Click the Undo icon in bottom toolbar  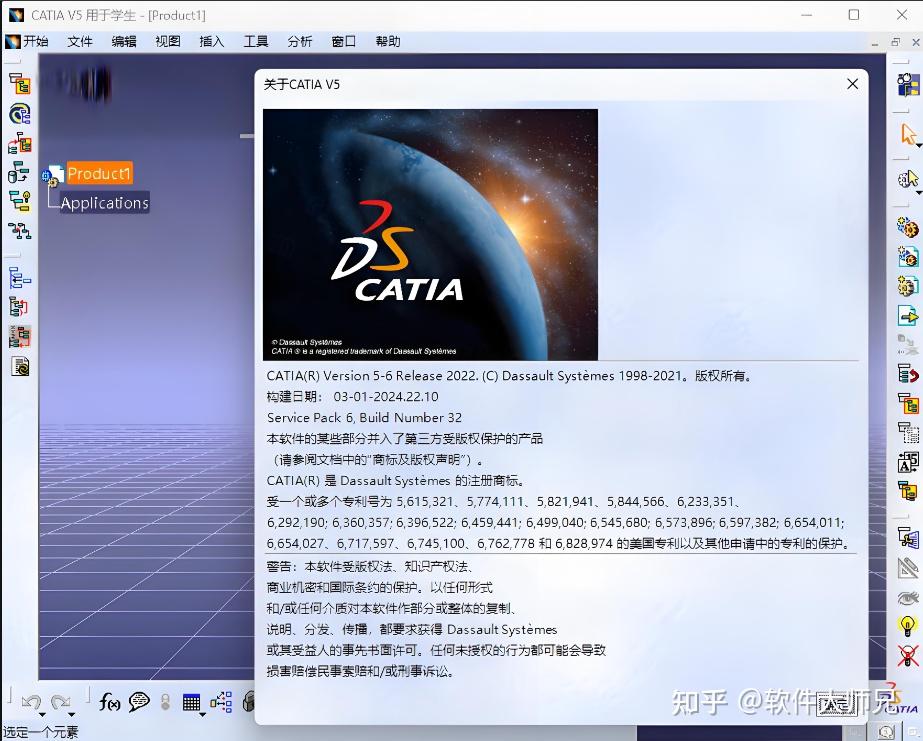(x=31, y=702)
